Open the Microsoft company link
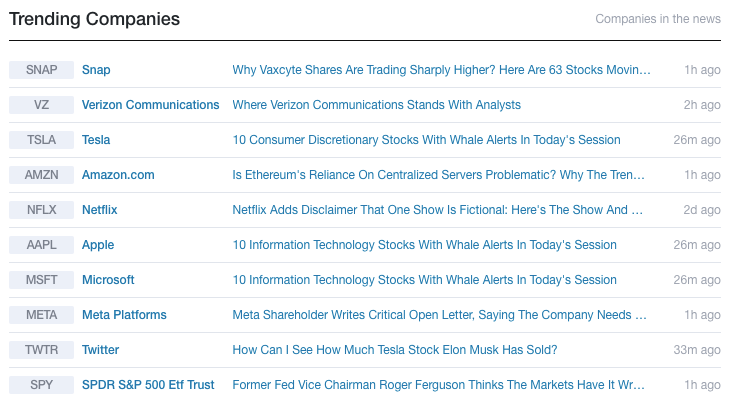731x408 pixels. (x=108, y=280)
